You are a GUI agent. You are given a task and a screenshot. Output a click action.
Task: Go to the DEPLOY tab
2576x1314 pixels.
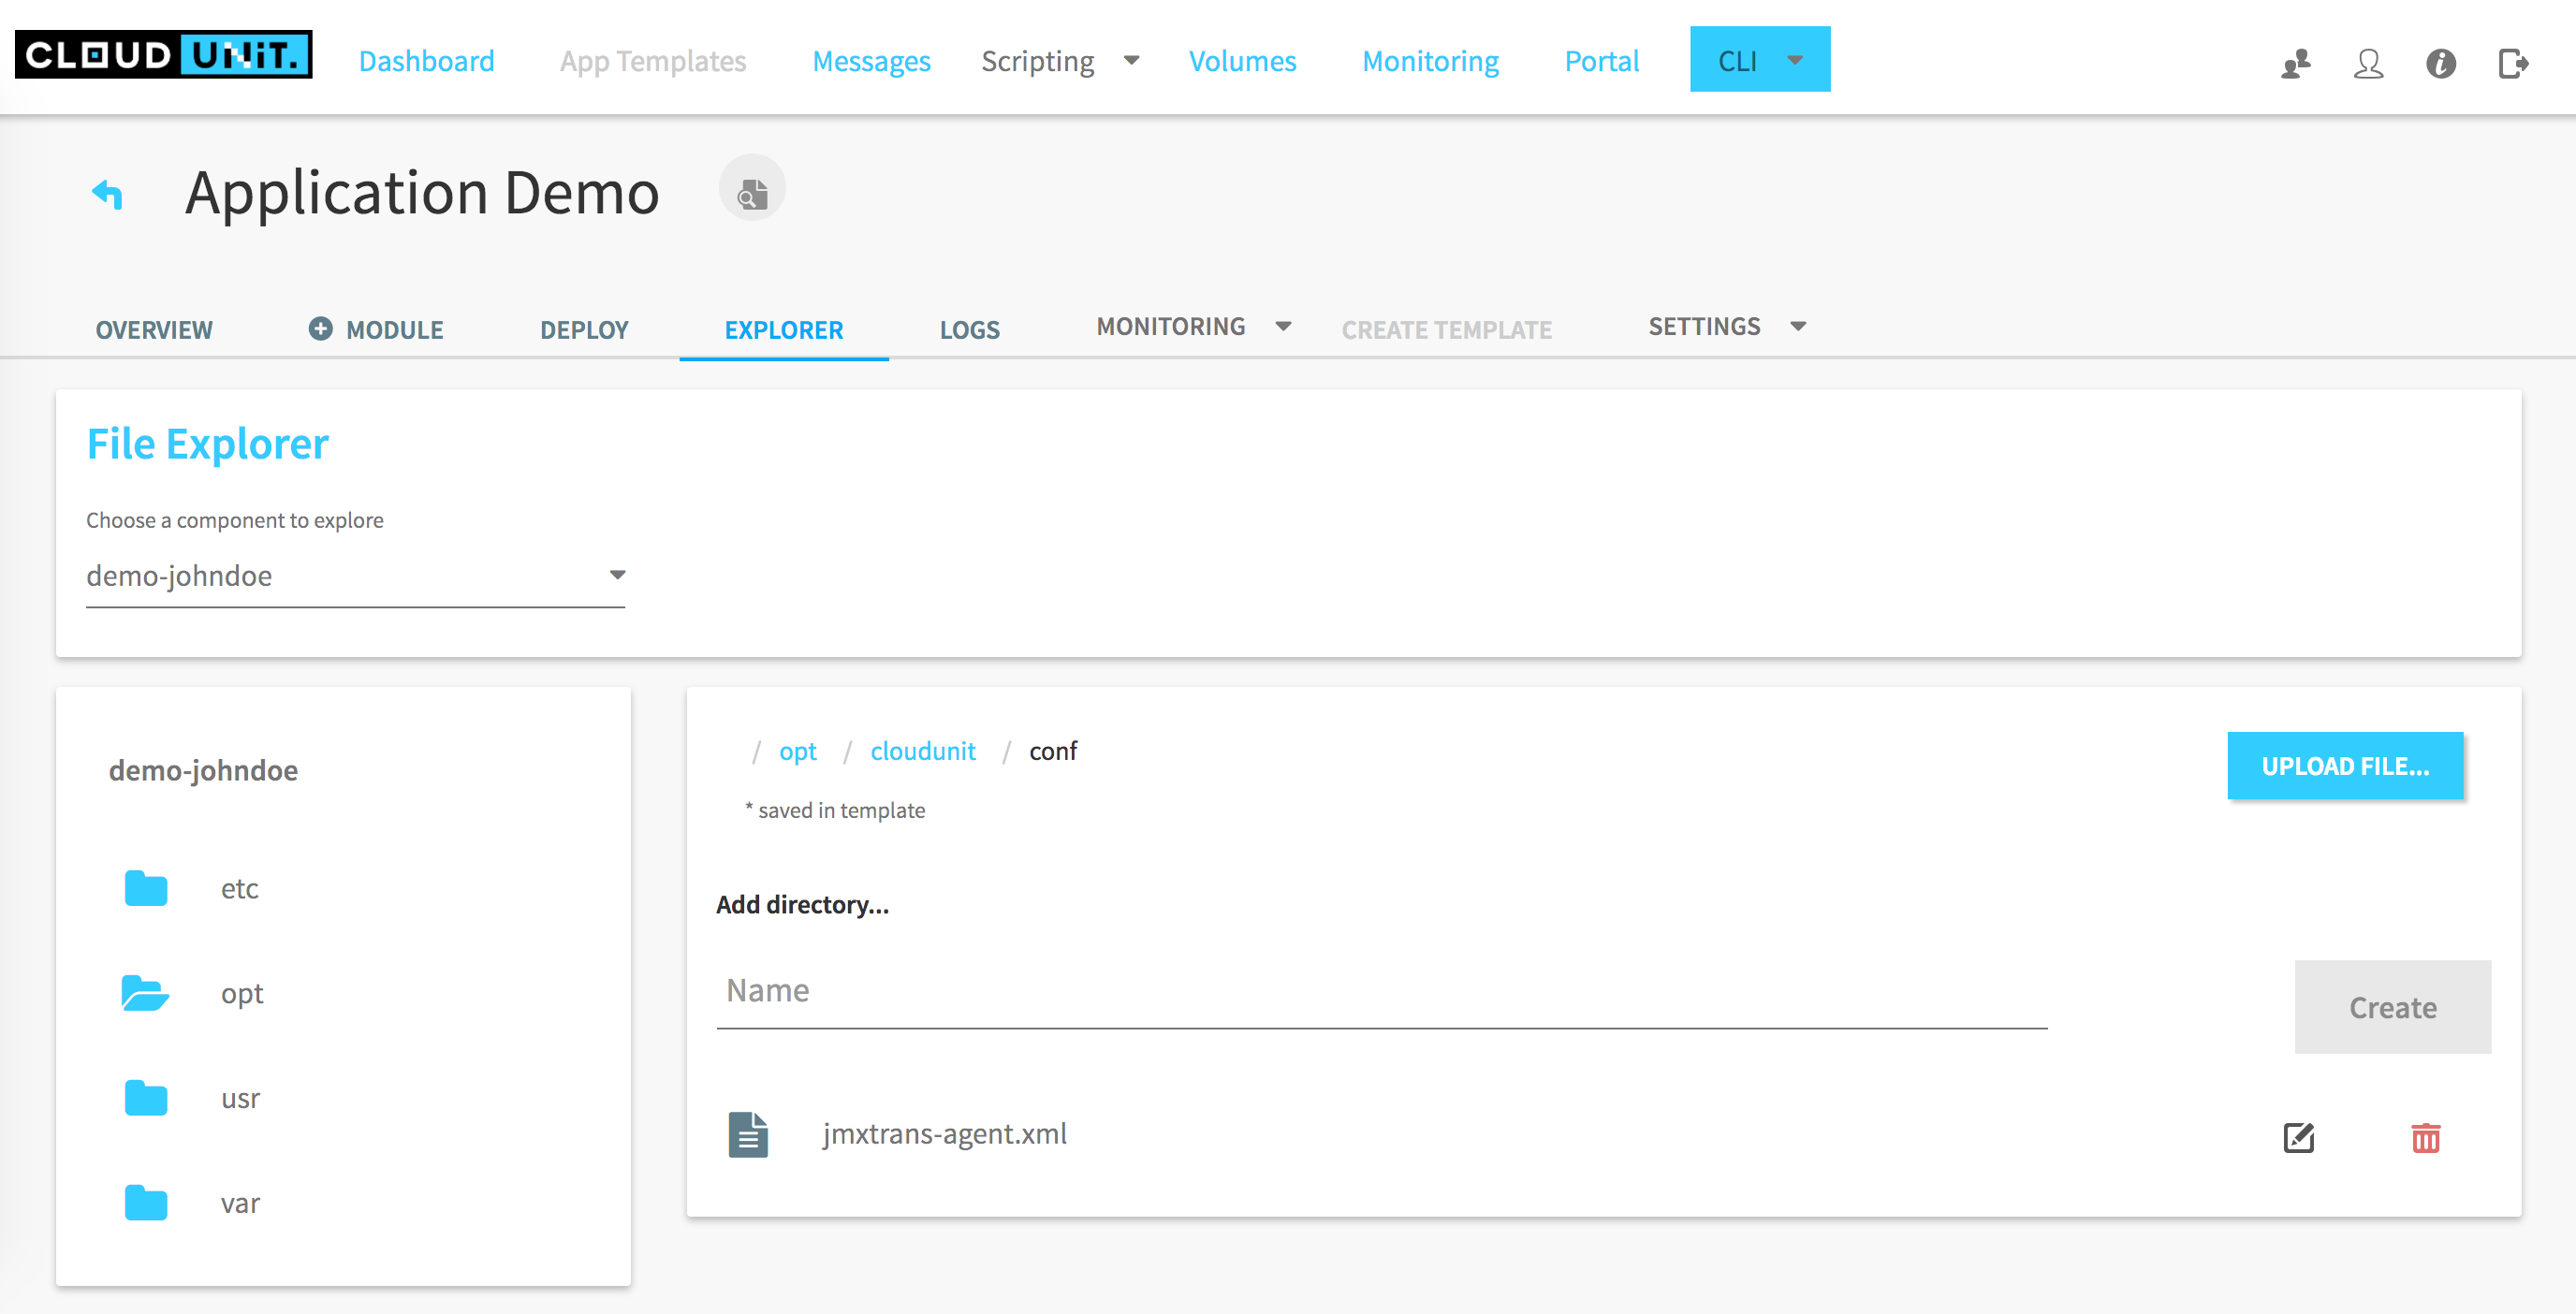click(584, 329)
